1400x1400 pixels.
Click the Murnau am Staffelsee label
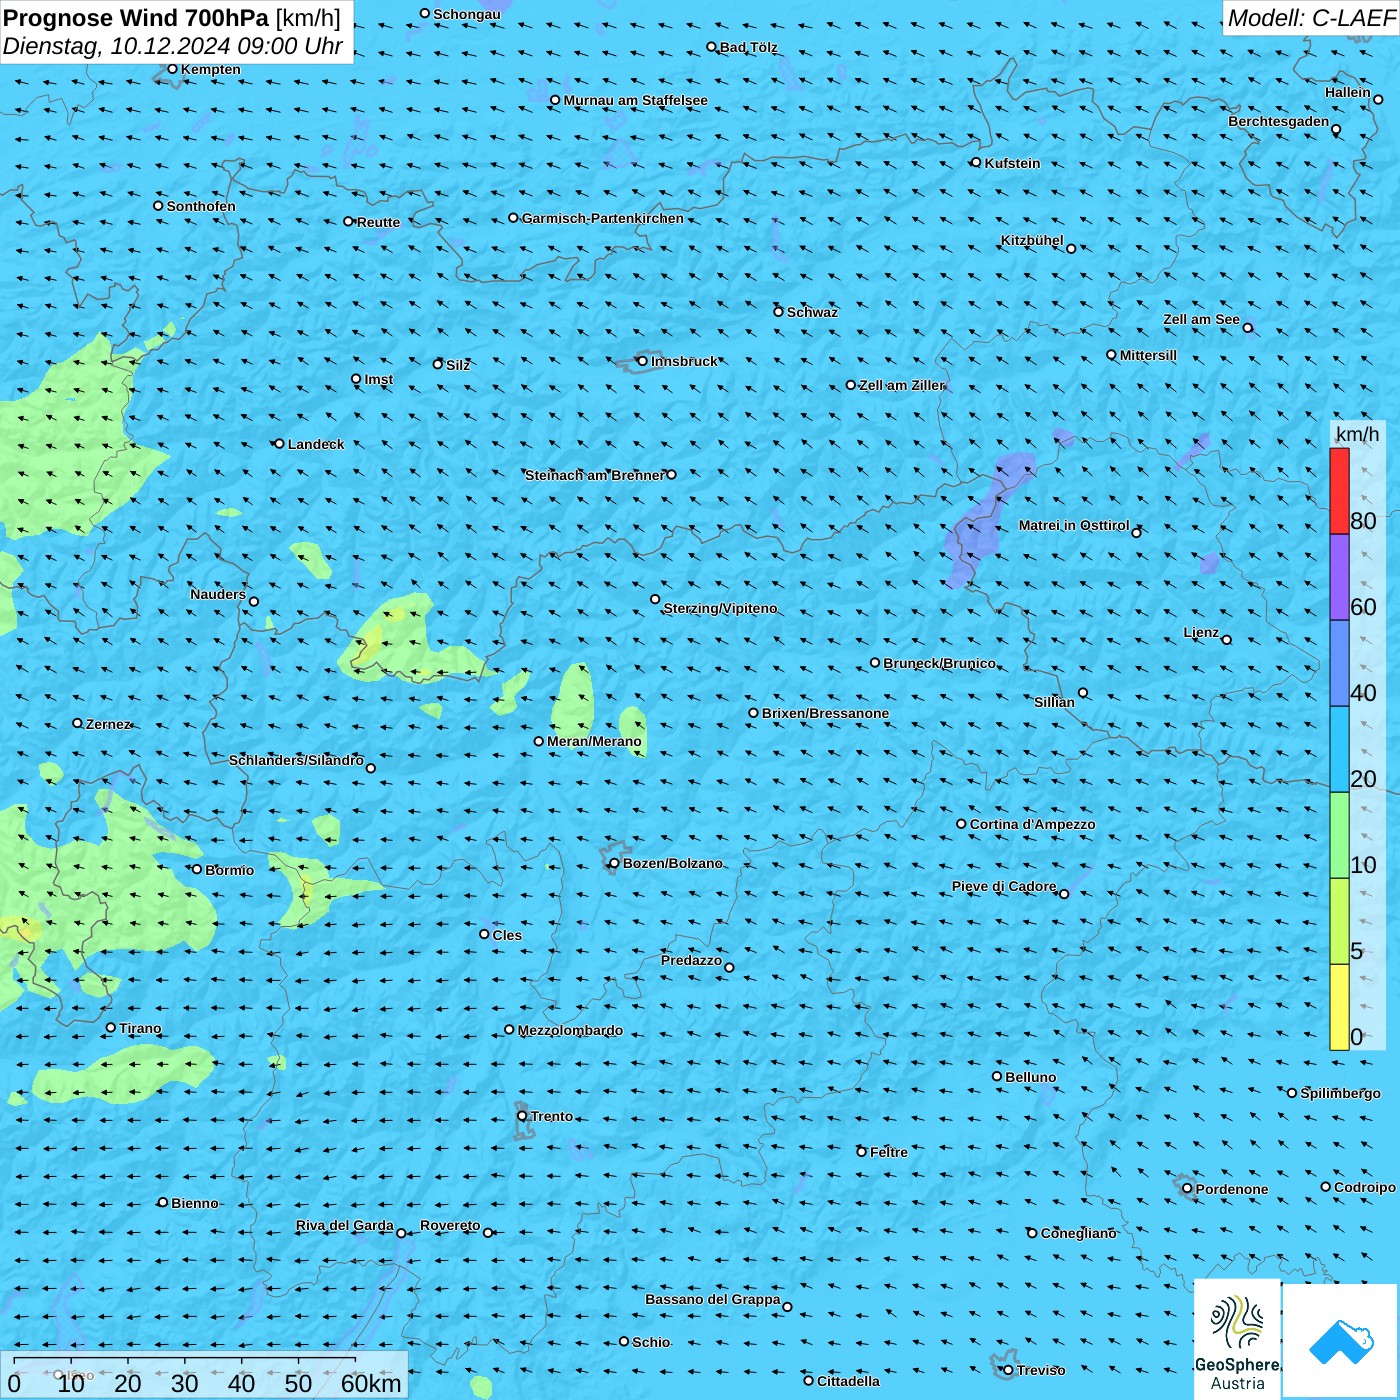(x=635, y=100)
